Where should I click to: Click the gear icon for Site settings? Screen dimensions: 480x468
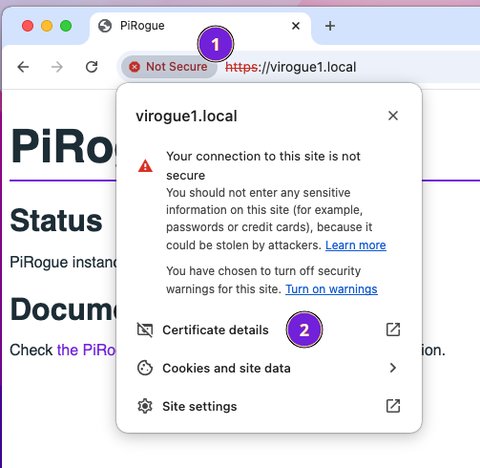[145, 406]
